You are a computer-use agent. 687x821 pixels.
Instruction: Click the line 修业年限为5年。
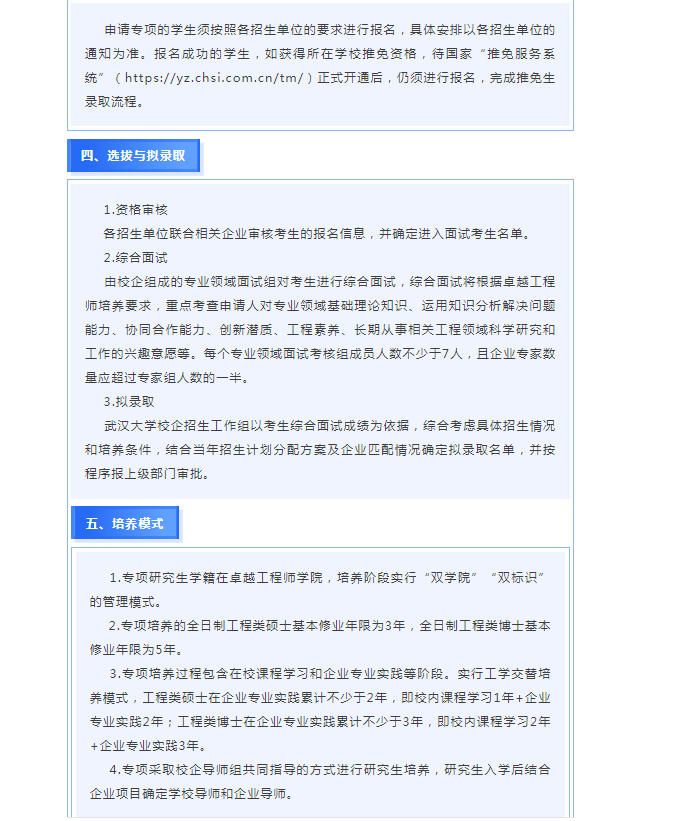coord(138,650)
